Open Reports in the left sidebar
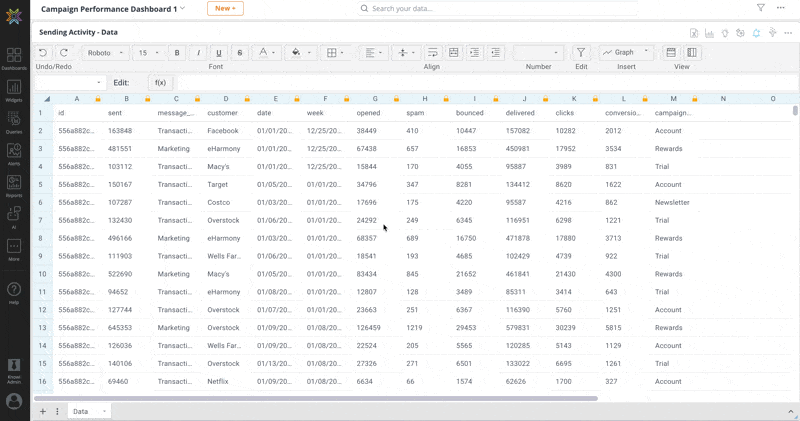 [x=14, y=185]
